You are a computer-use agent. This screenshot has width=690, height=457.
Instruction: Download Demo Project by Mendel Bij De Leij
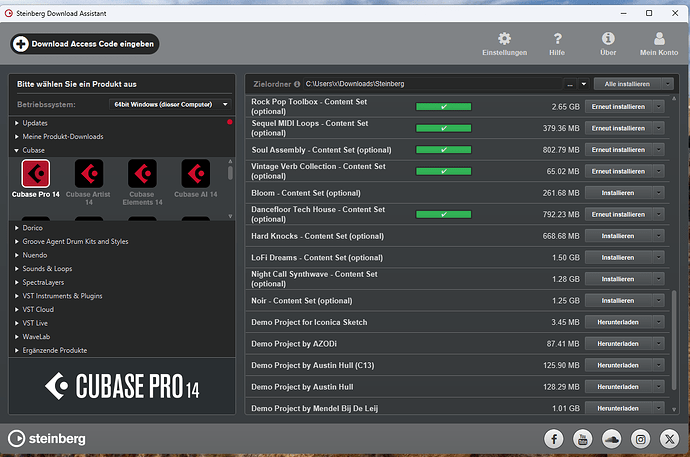[x=618, y=408]
